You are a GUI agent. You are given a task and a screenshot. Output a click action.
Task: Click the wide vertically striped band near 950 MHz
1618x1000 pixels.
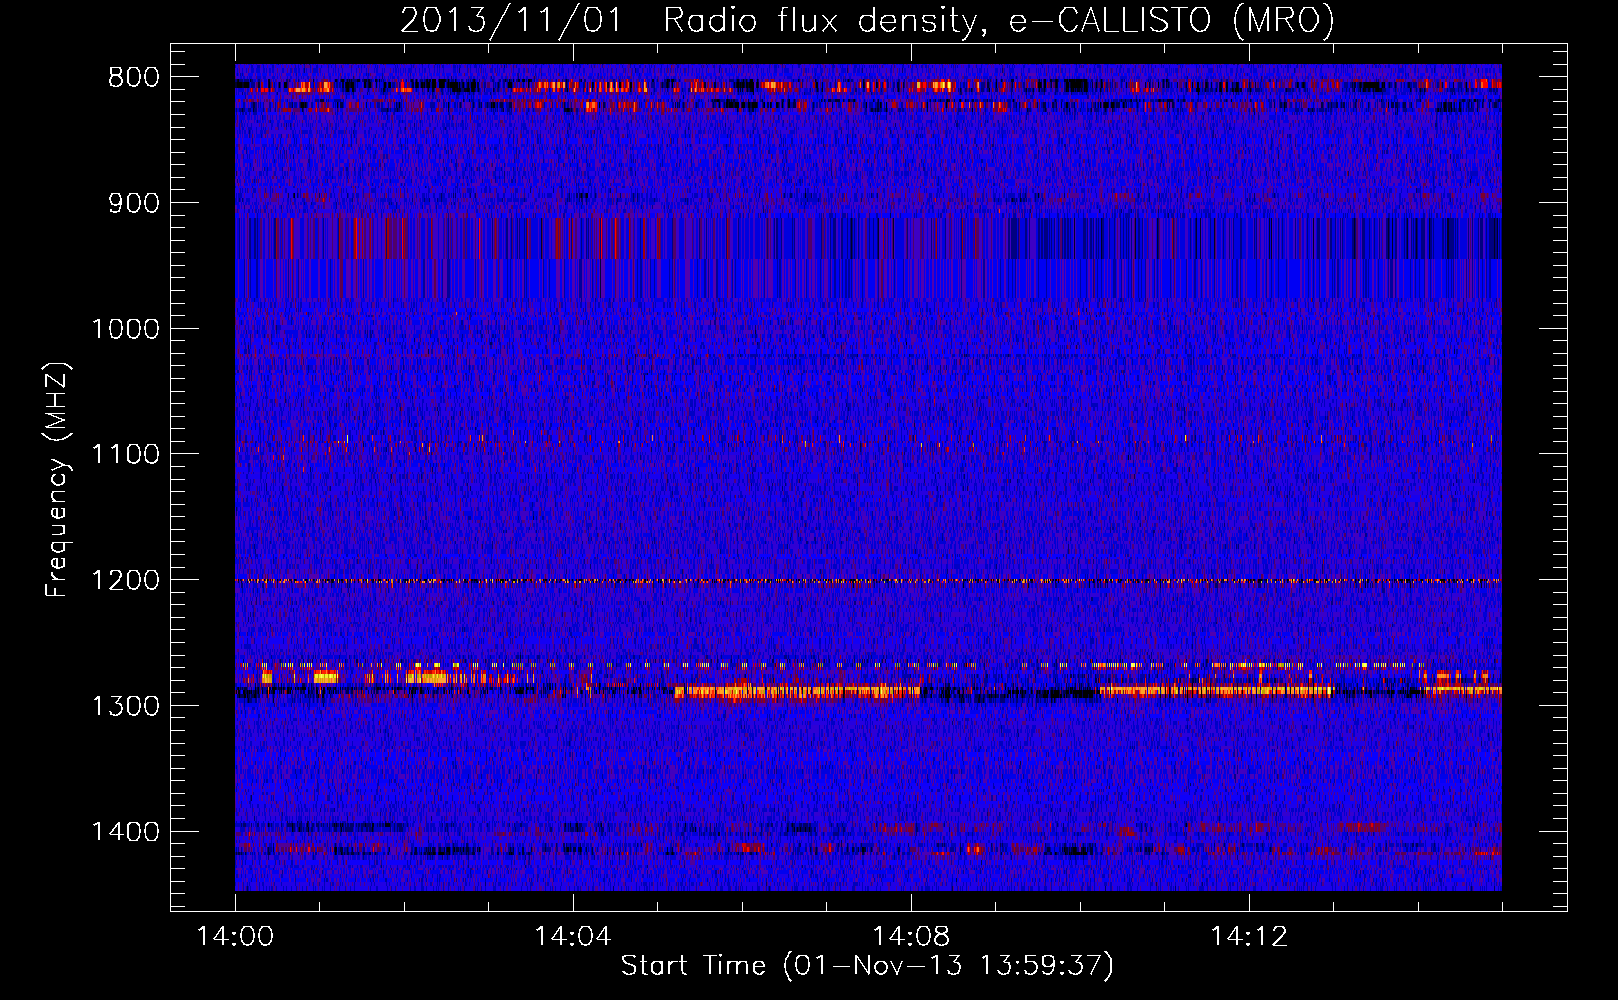868,258
